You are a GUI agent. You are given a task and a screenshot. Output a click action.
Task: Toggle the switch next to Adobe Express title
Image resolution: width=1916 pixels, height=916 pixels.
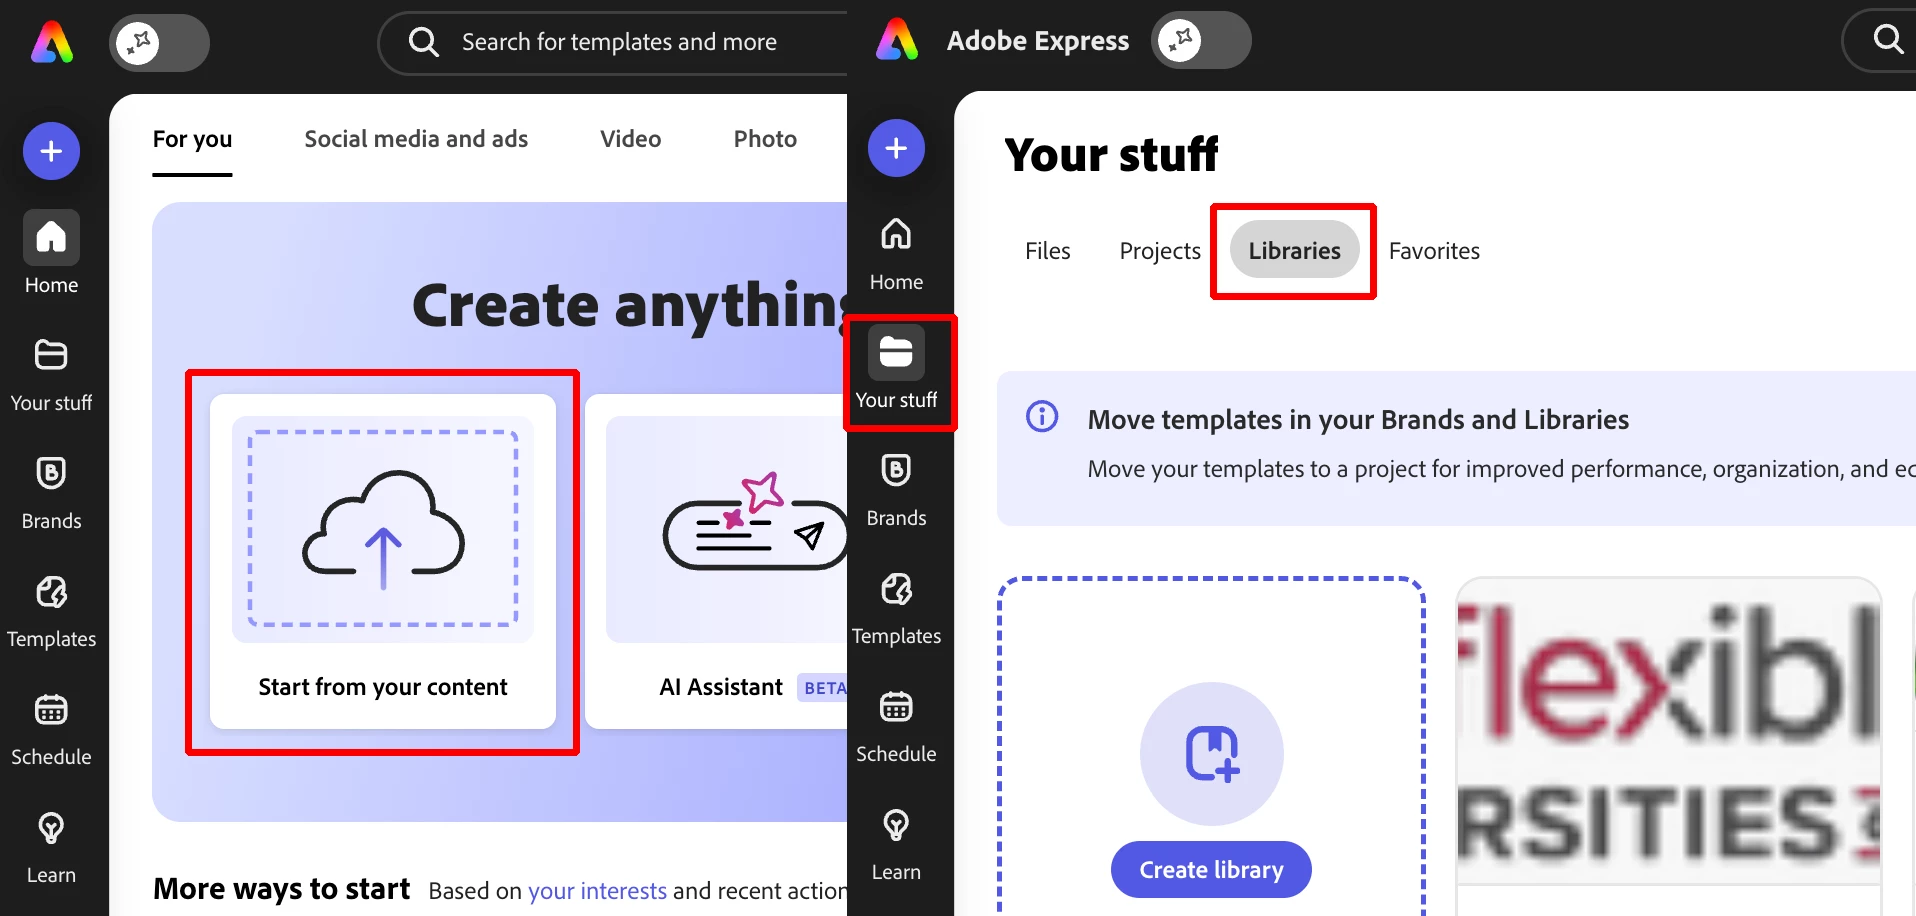click(x=1201, y=40)
